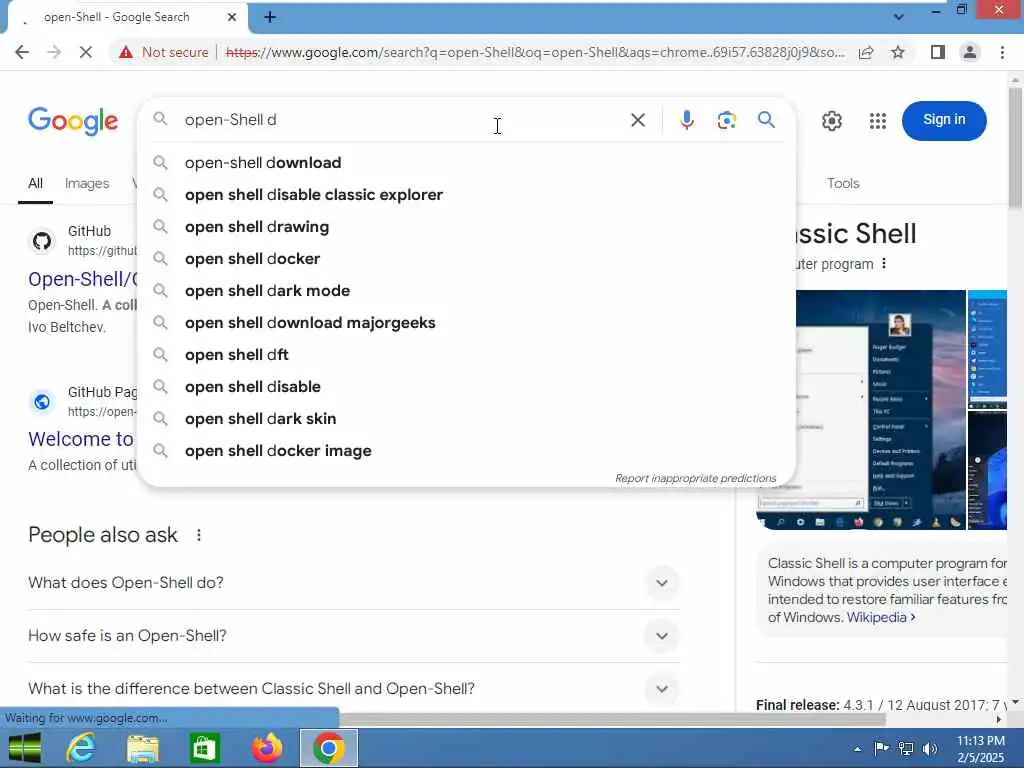The height and width of the screenshot is (768, 1024).
Task: Expand 'What does Open-Shell do?' question
Action: pyautogui.click(x=353, y=583)
